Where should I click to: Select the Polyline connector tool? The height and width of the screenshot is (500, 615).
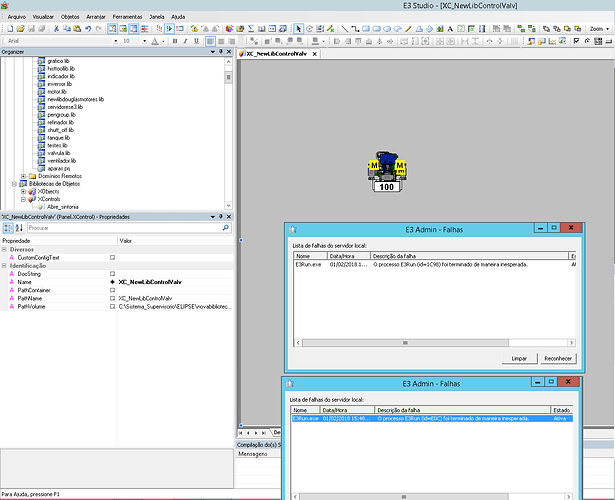(355, 29)
